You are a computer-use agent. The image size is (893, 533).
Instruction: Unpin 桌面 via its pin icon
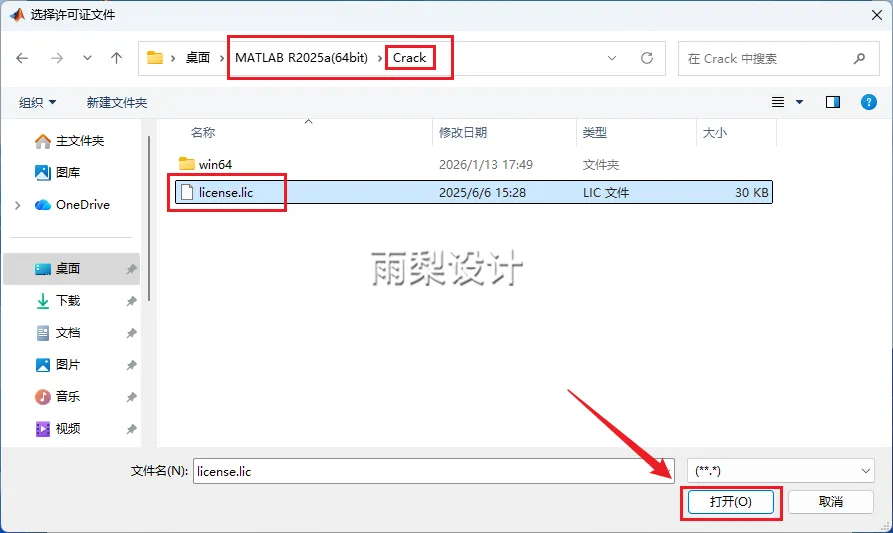[x=132, y=269]
